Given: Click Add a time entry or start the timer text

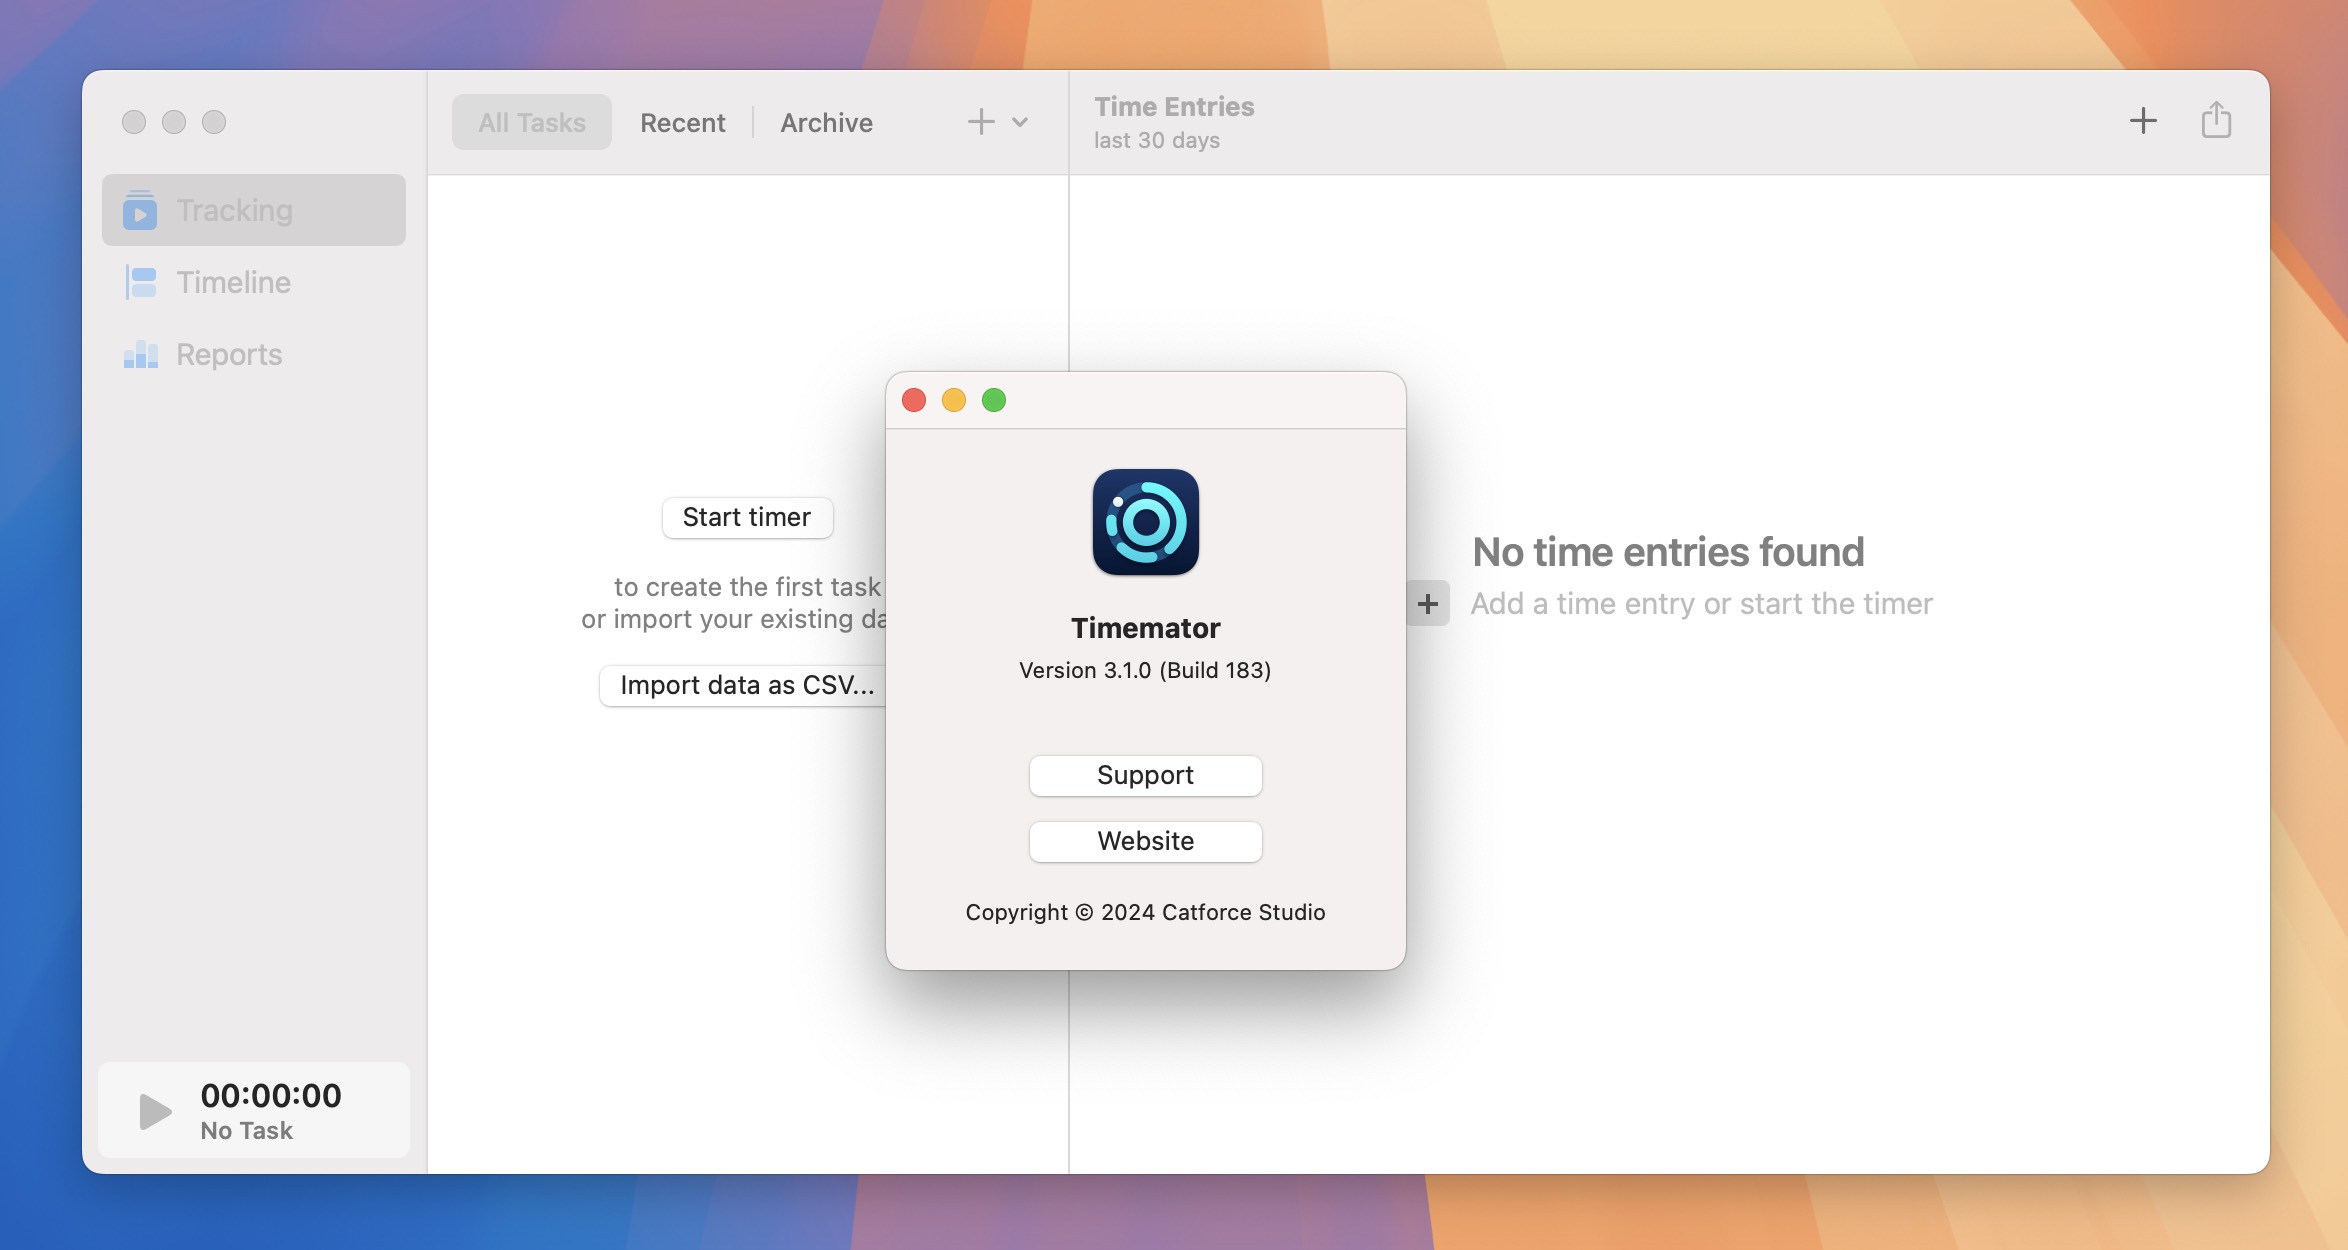Looking at the screenshot, I should pyautogui.click(x=1702, y=603).
